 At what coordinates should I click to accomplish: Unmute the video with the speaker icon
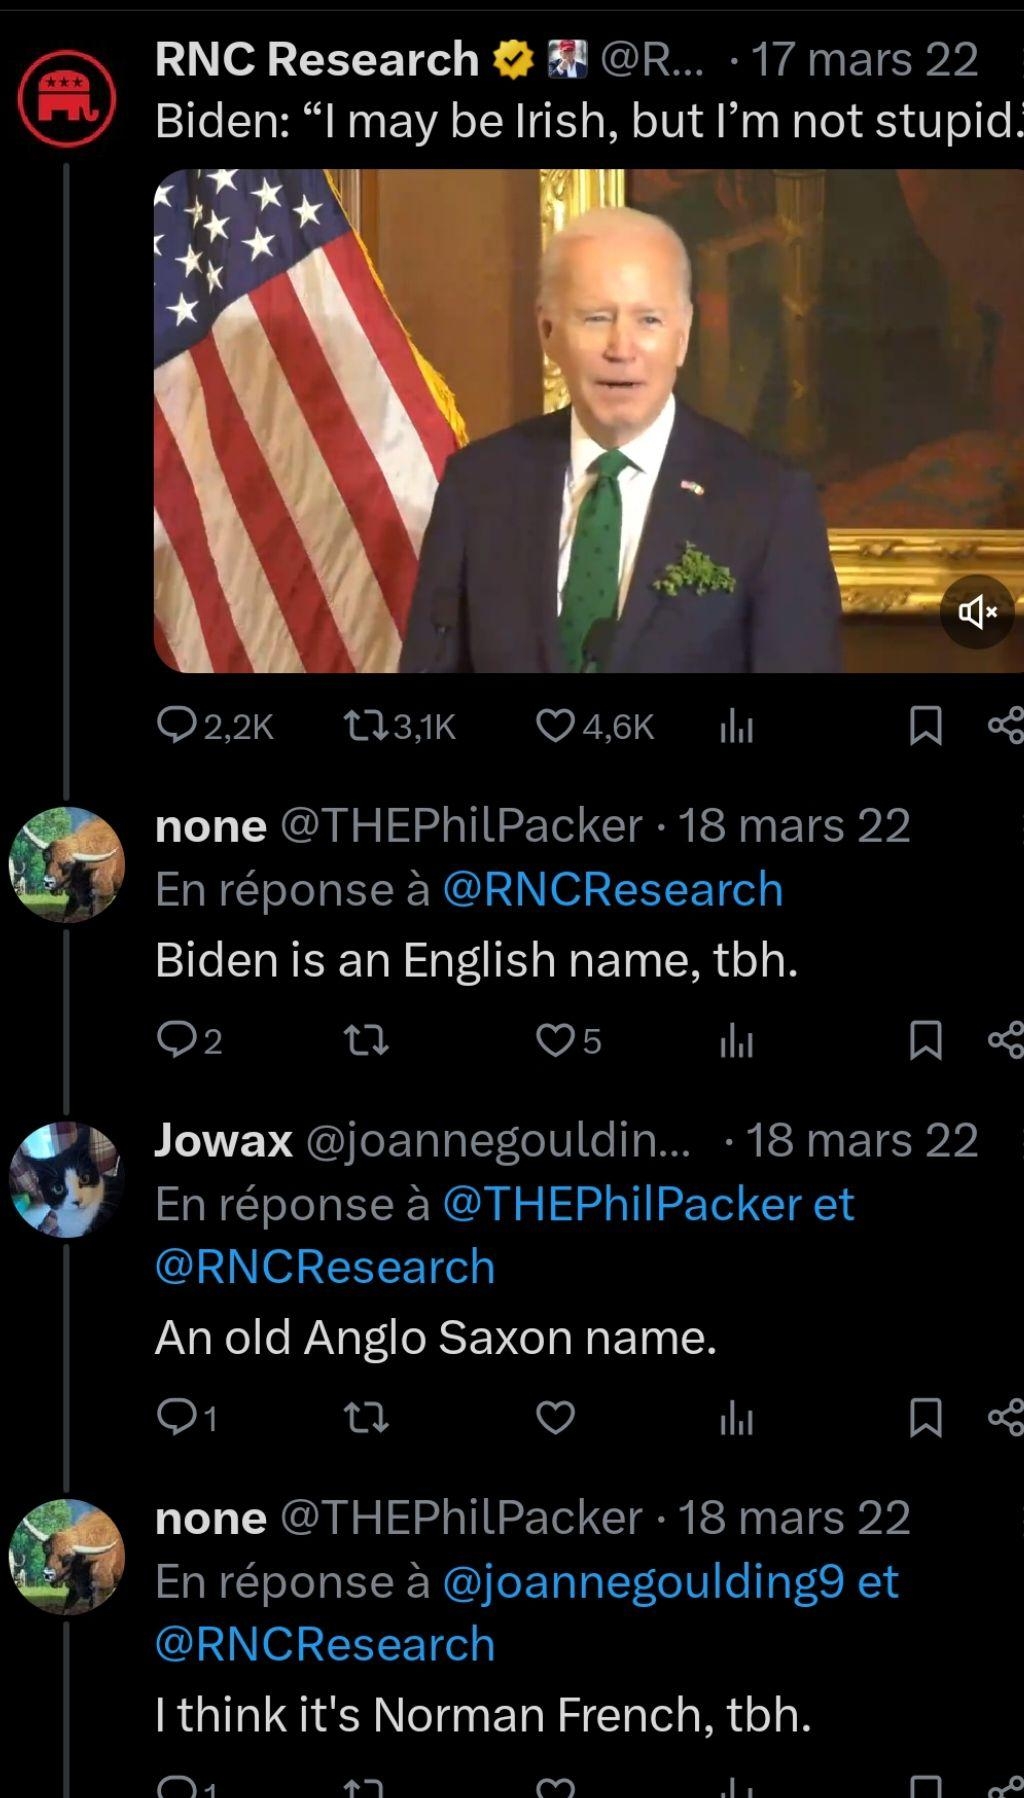pyautogui.click(x=977, y=611)
